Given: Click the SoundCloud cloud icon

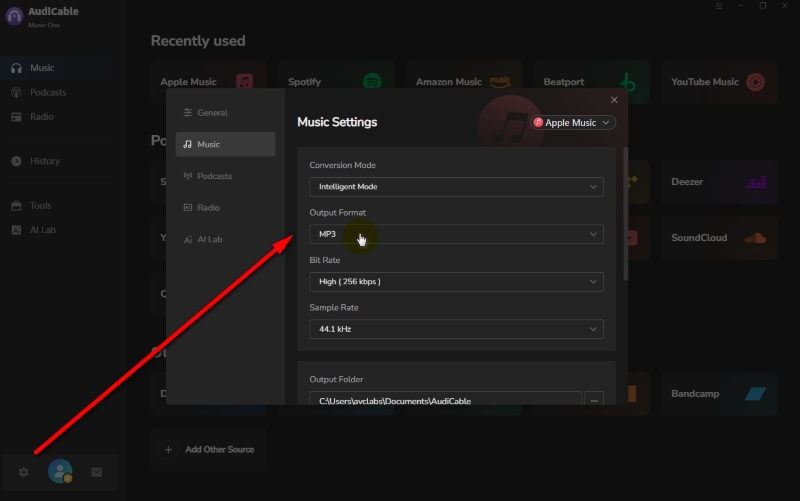Looking at the screenshot, I should (x=756, y=238).
